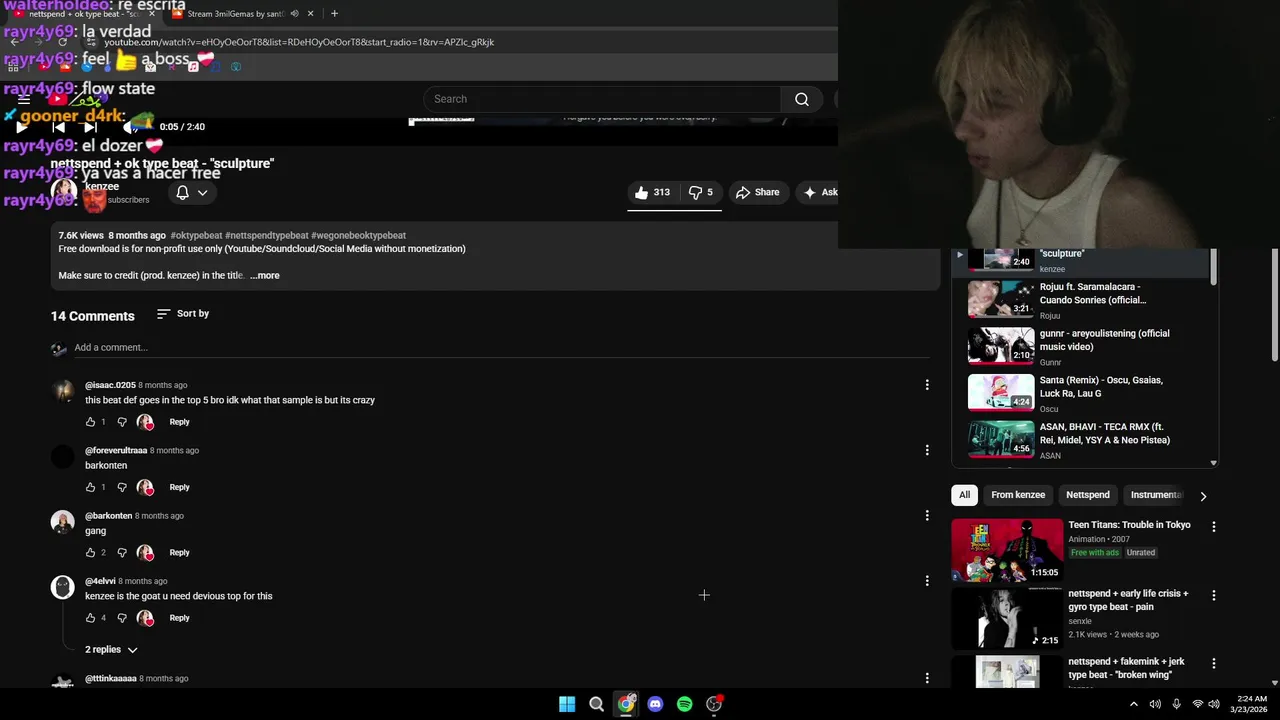This screenshot has width=1280, height=720.
Task: Select the From kenzee chip
Action: pos(1018,495)
